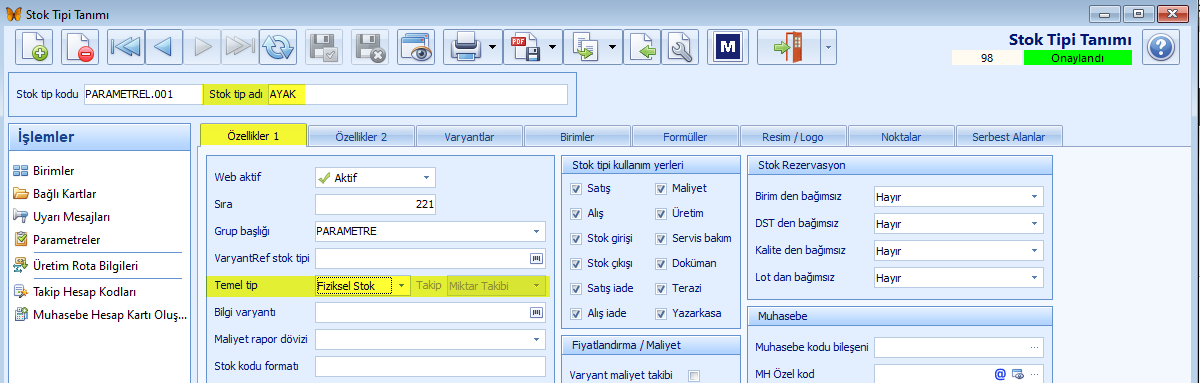This screenshot has width=1200, height=383.
Task: Click the document with green arrow icon
Action: pos(643,47)
